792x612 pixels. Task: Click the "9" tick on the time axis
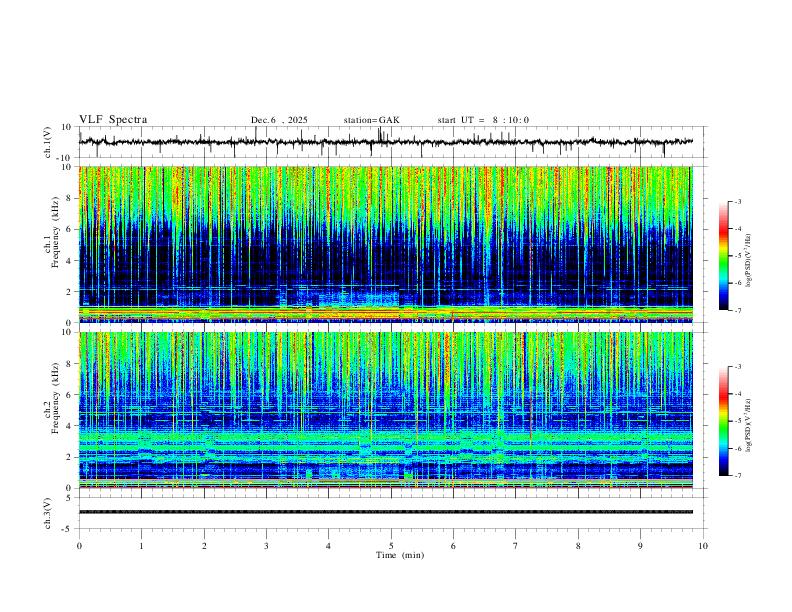(640, 546)
